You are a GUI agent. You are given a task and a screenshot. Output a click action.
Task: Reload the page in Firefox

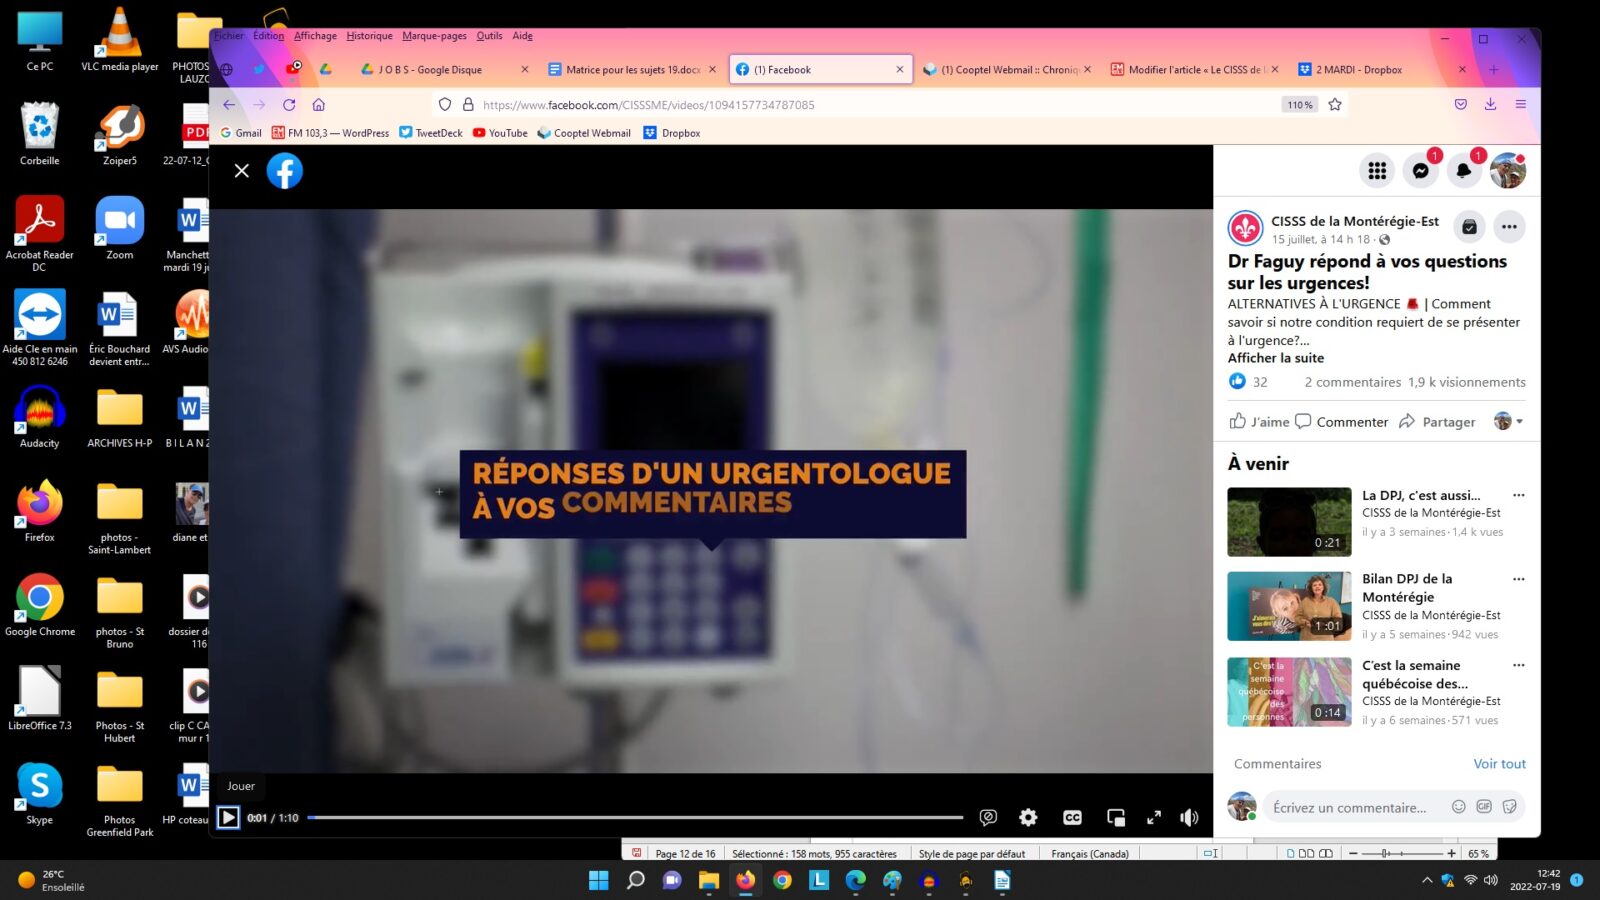[x=289, y=105]
